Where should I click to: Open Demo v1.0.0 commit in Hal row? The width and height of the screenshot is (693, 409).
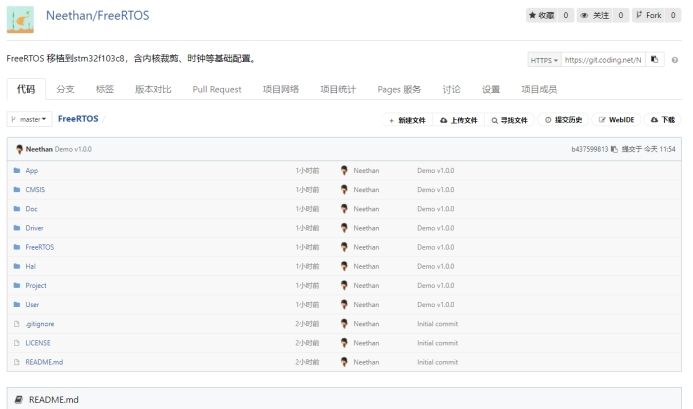click(436, 266)
